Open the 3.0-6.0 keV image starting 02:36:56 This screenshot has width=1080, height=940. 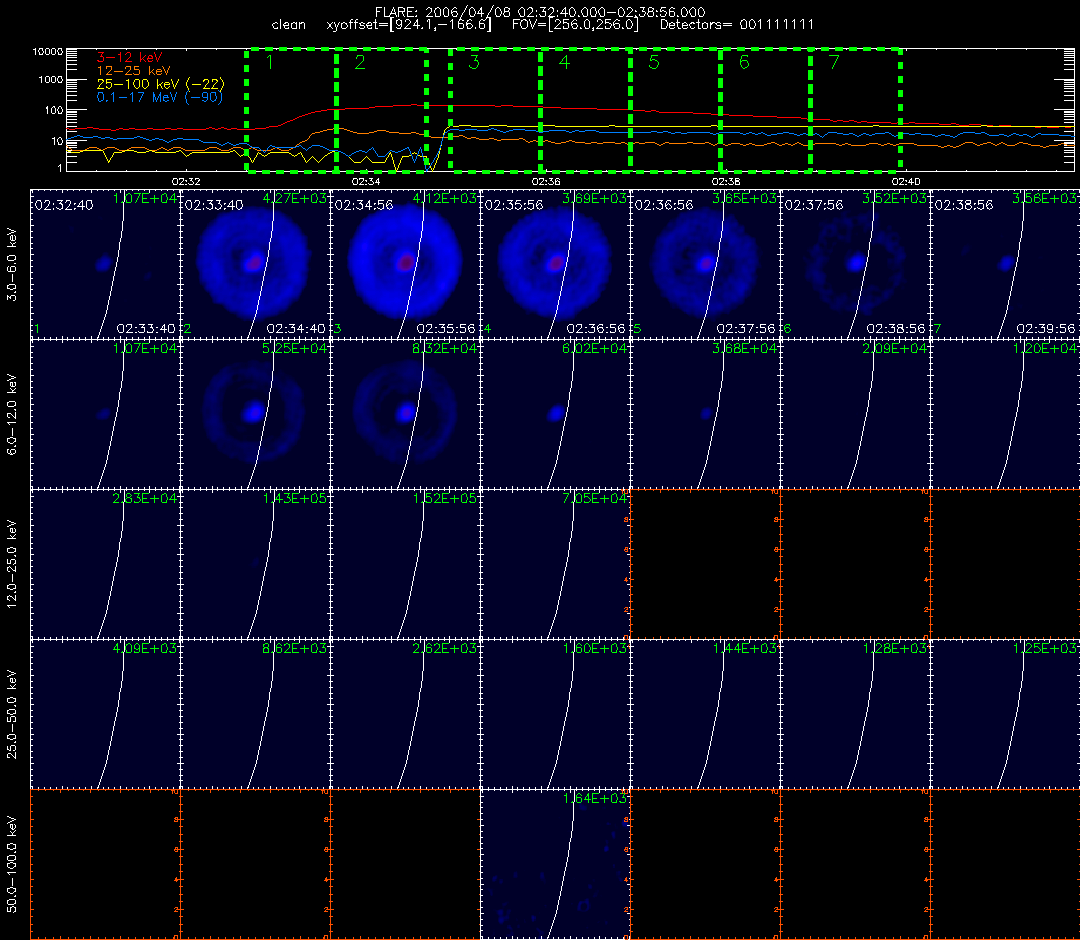click(705, 264)
